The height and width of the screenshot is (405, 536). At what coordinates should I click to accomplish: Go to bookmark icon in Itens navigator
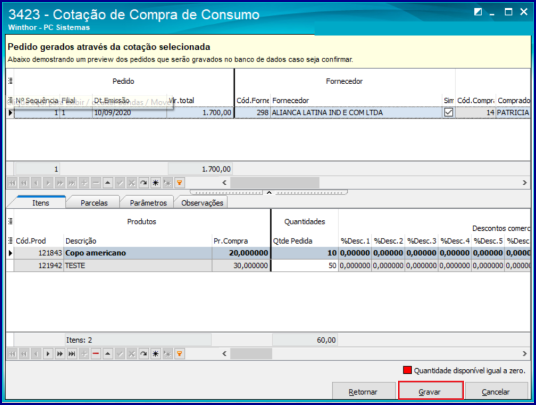point(168,353)
